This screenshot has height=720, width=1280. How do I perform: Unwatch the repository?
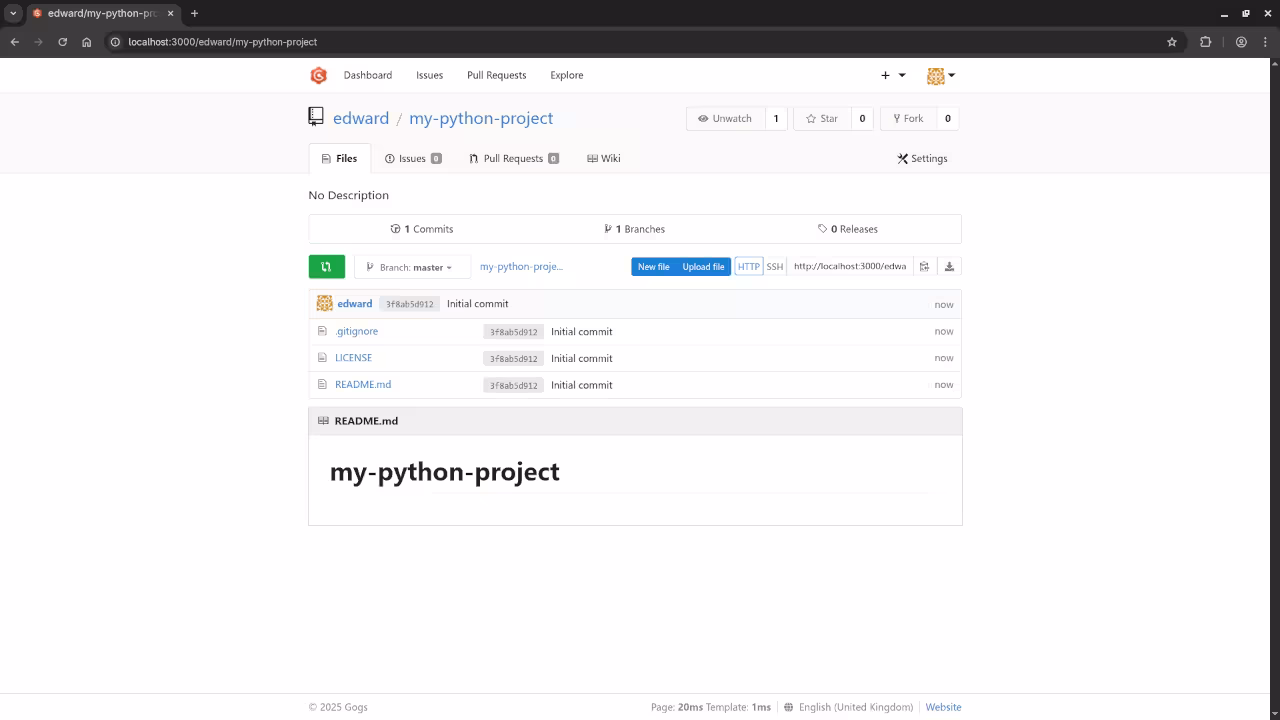(x=724, y=118)
